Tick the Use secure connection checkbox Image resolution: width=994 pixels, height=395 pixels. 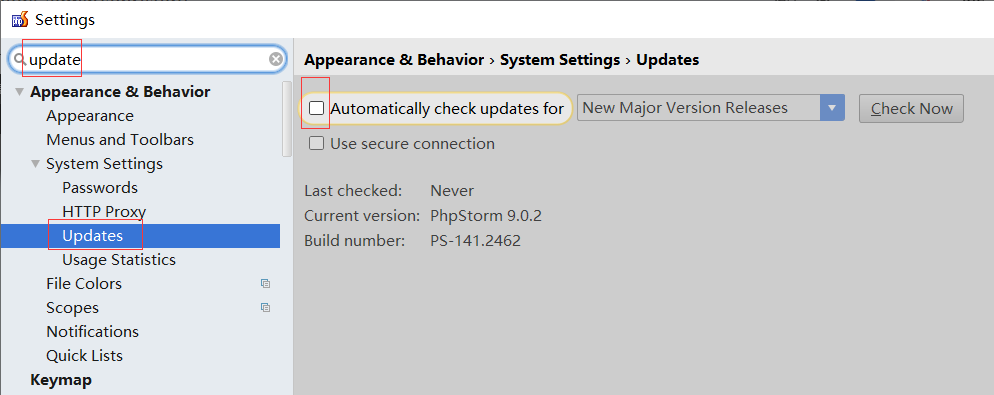(316, 144)
